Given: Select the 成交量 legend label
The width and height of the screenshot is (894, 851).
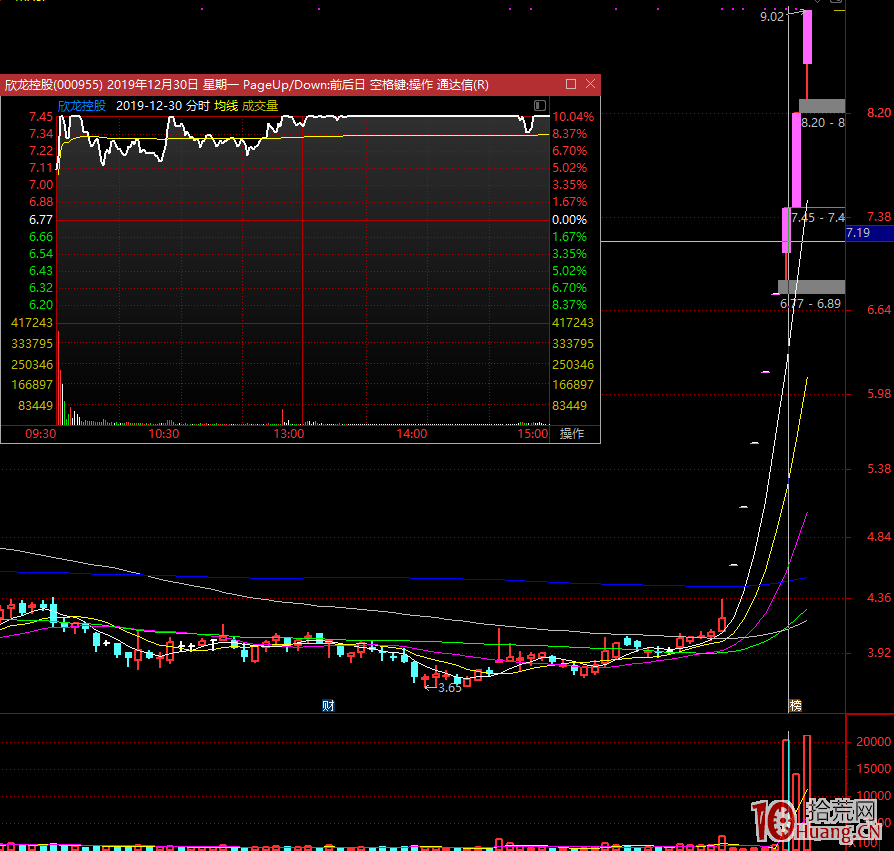Looking at the screenshot, I should click(x=260, y=105).
